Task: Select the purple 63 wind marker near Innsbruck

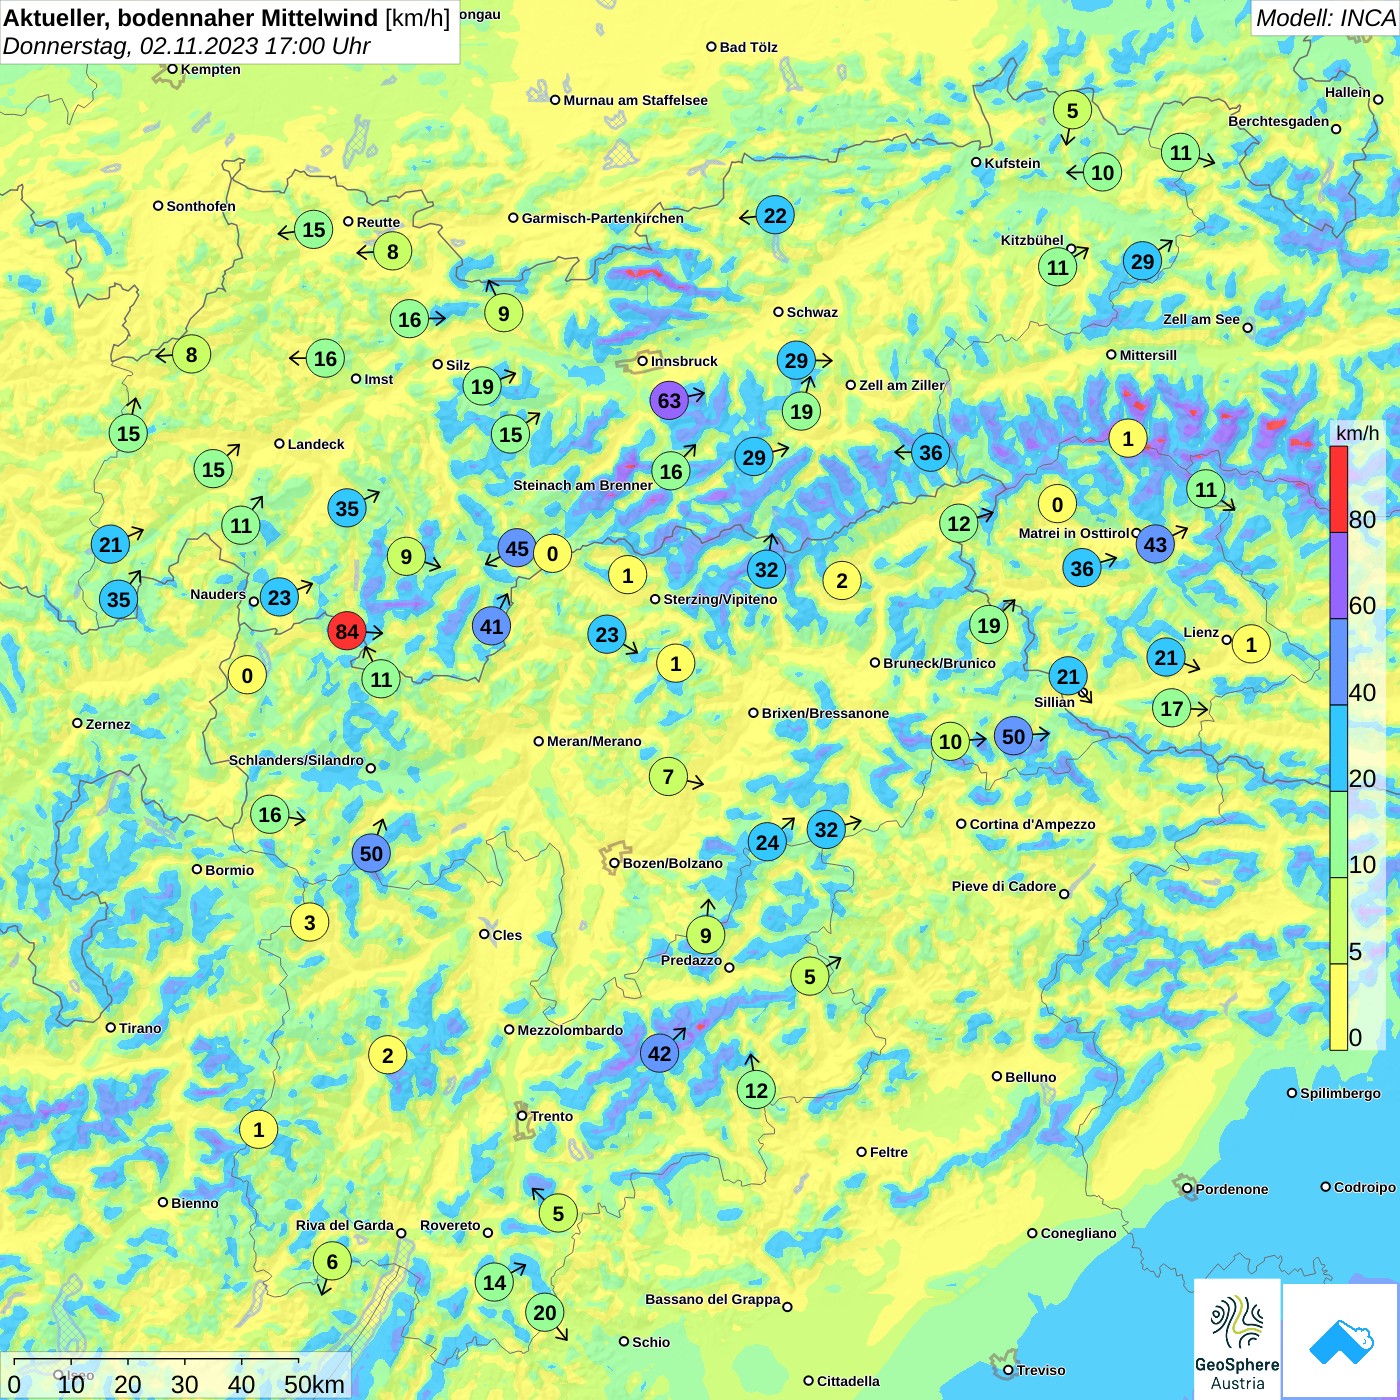Action: pos(669,401)
